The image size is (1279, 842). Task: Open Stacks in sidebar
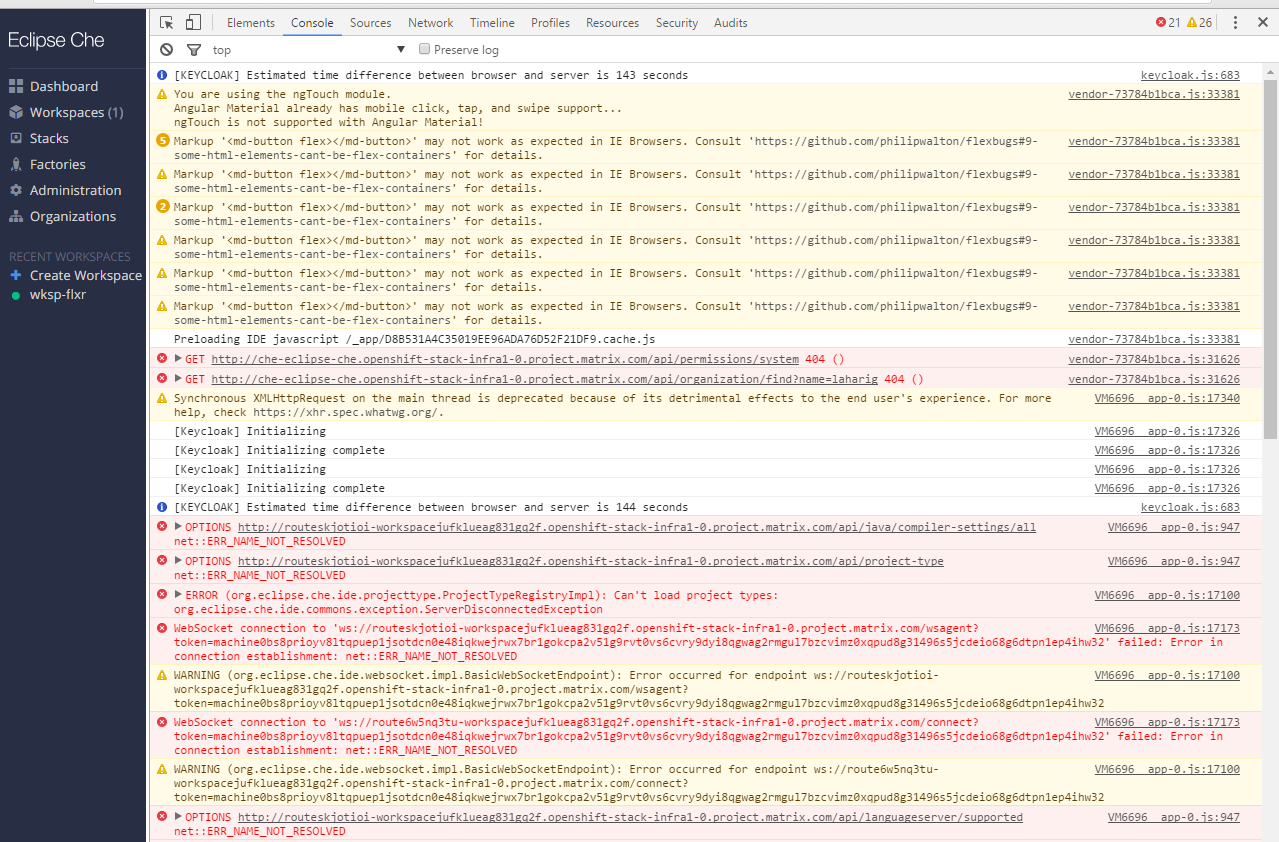tap(49, 138)
